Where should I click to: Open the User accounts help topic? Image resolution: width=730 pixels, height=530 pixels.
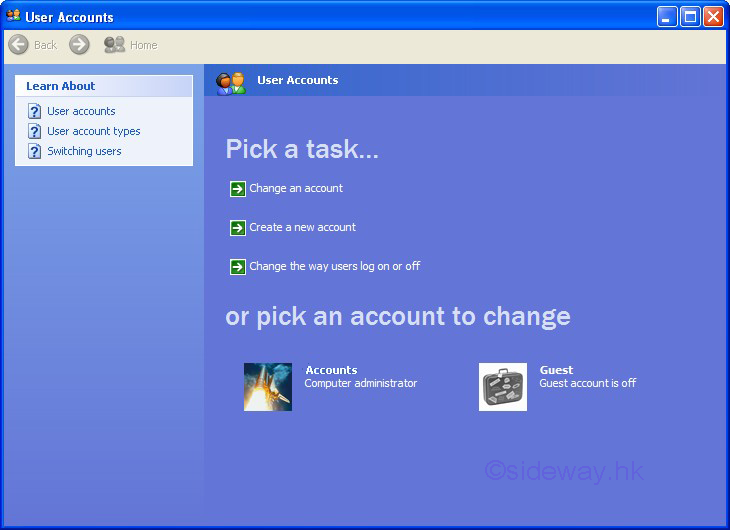[81, 111]
